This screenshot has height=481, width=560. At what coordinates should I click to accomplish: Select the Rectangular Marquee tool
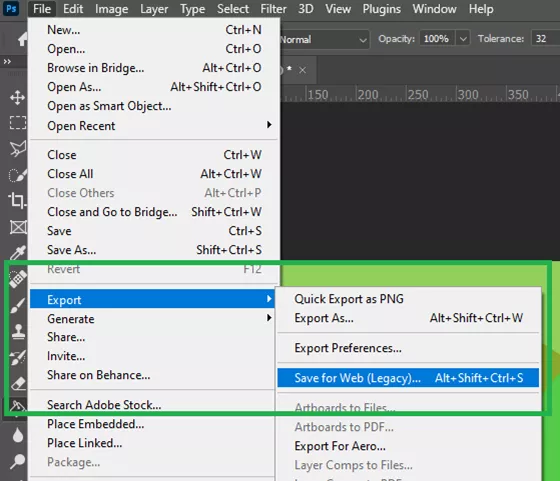pos(17,122)
